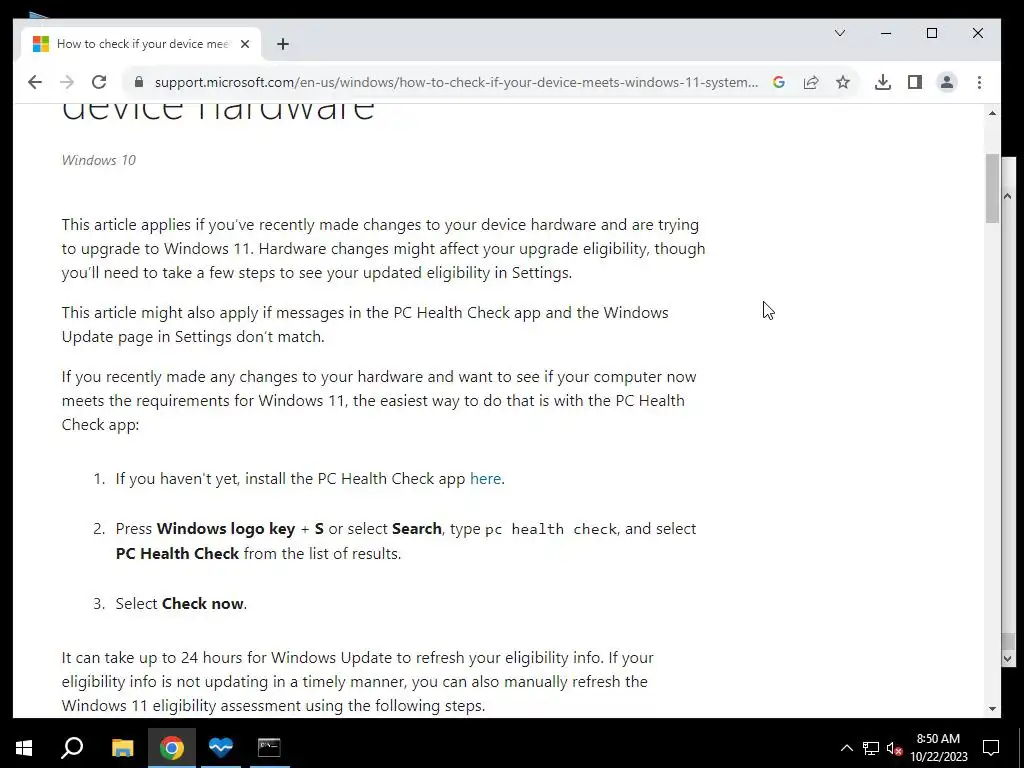The image size is (1024, 768).
Task: Reload the current page
Action: 99,82
